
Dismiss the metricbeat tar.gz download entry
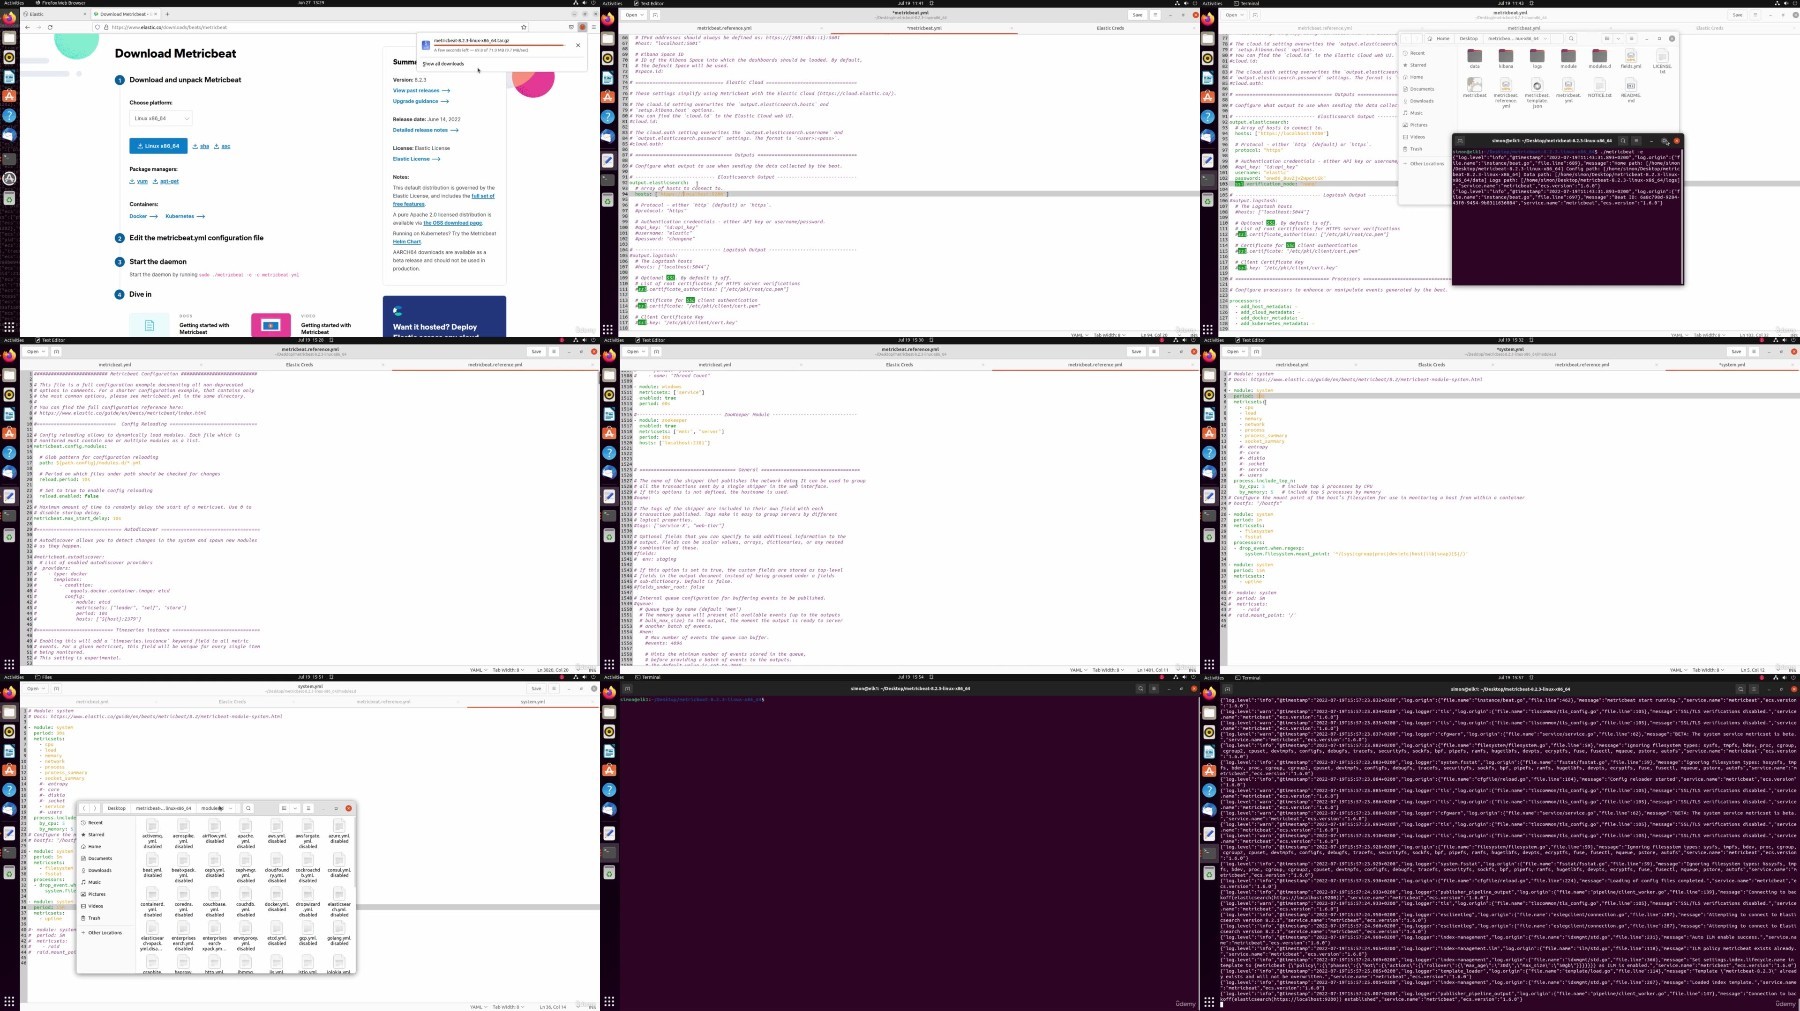click(x=577, y=45)
